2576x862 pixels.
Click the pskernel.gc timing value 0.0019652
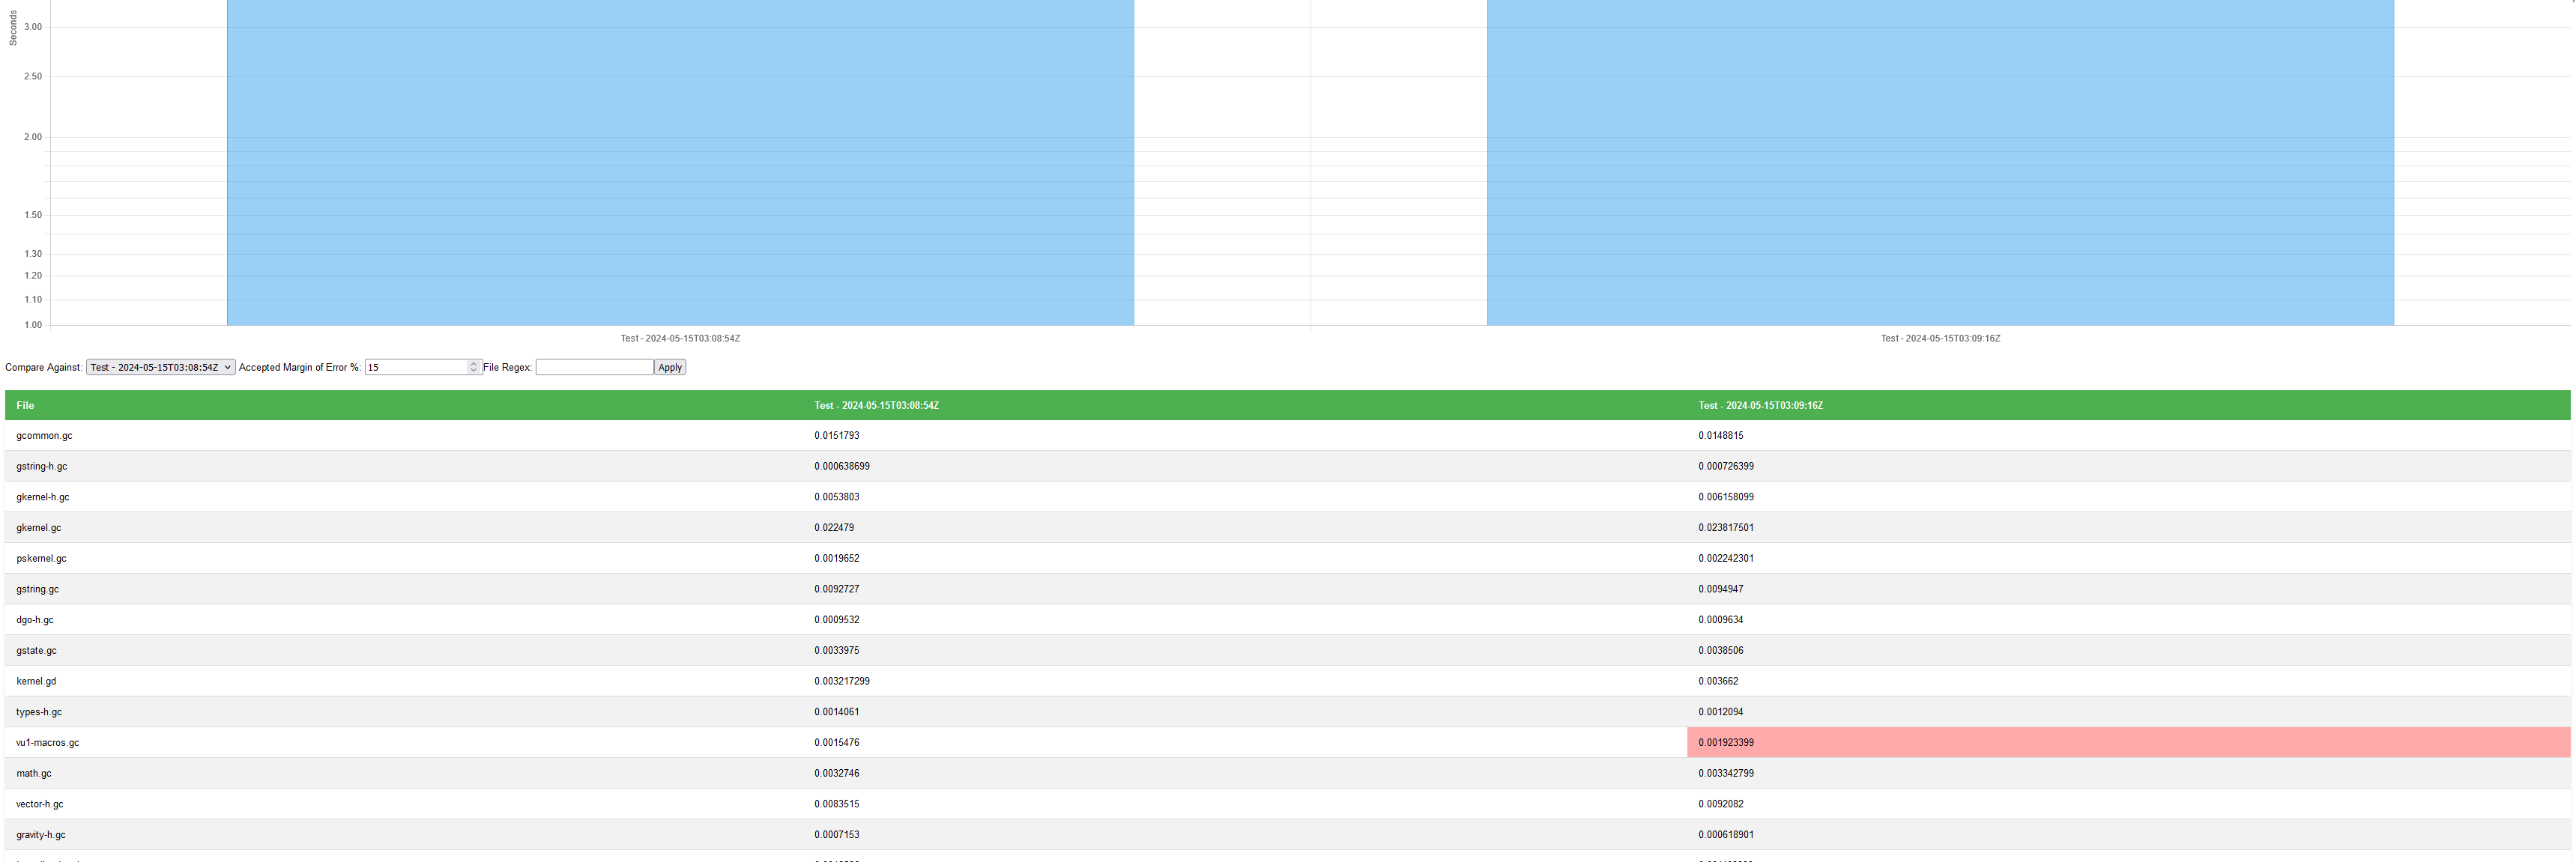(836, 558)
